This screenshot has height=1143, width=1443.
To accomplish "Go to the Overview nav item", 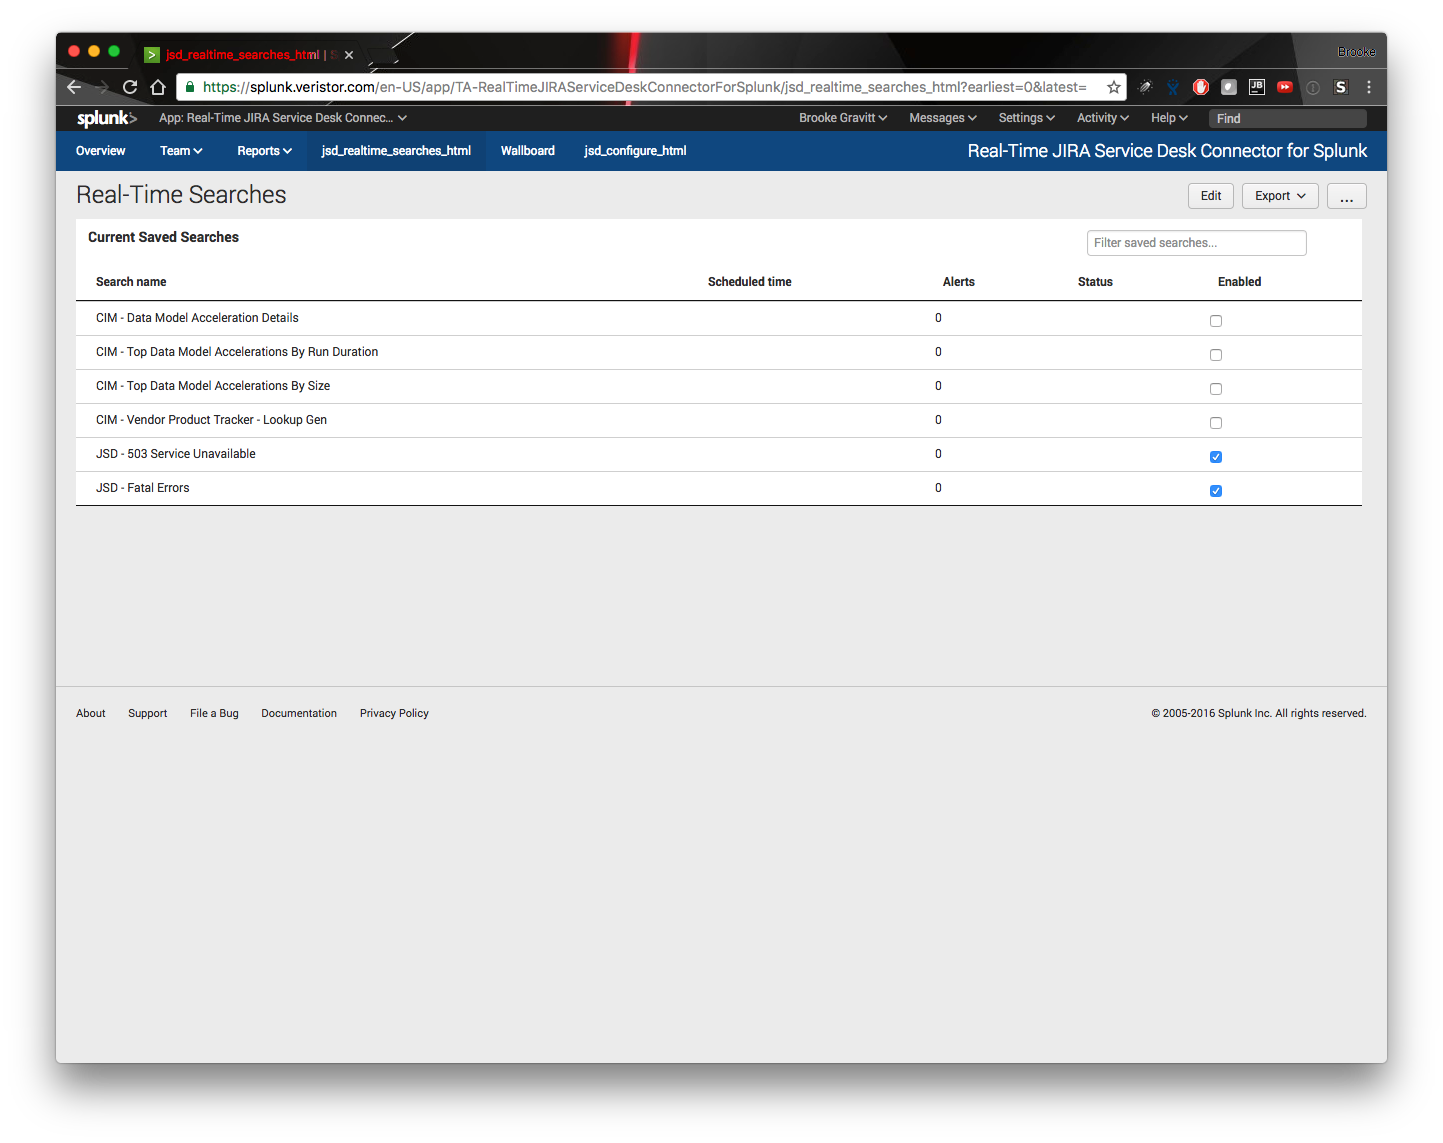I will (101, 151).
